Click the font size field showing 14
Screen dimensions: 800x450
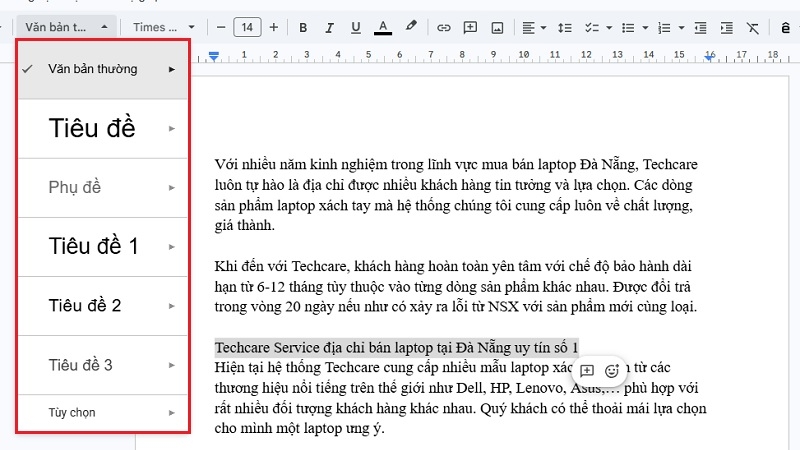[x=247, y=27]
